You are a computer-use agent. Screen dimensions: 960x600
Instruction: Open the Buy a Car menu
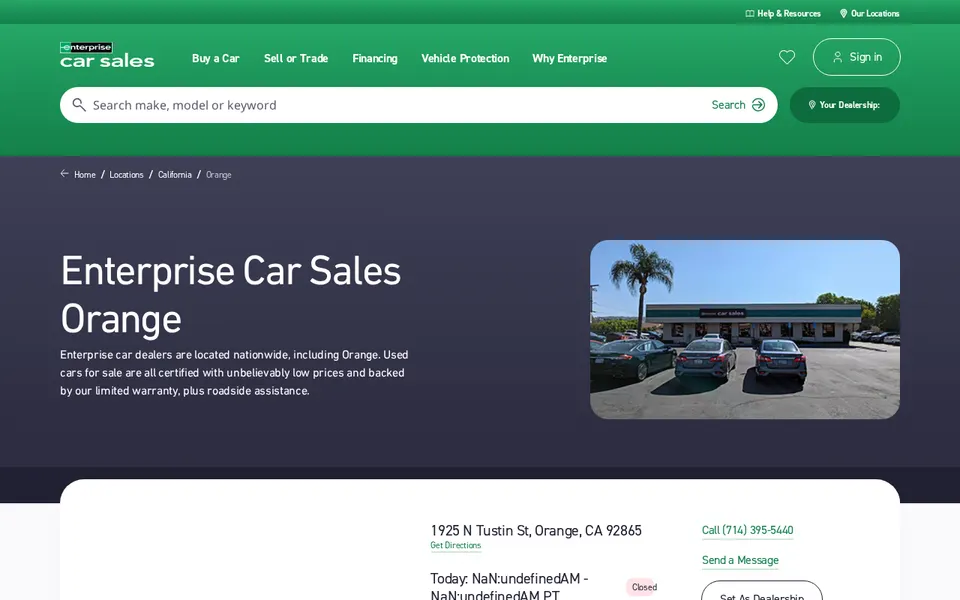(x=216, y=58)
